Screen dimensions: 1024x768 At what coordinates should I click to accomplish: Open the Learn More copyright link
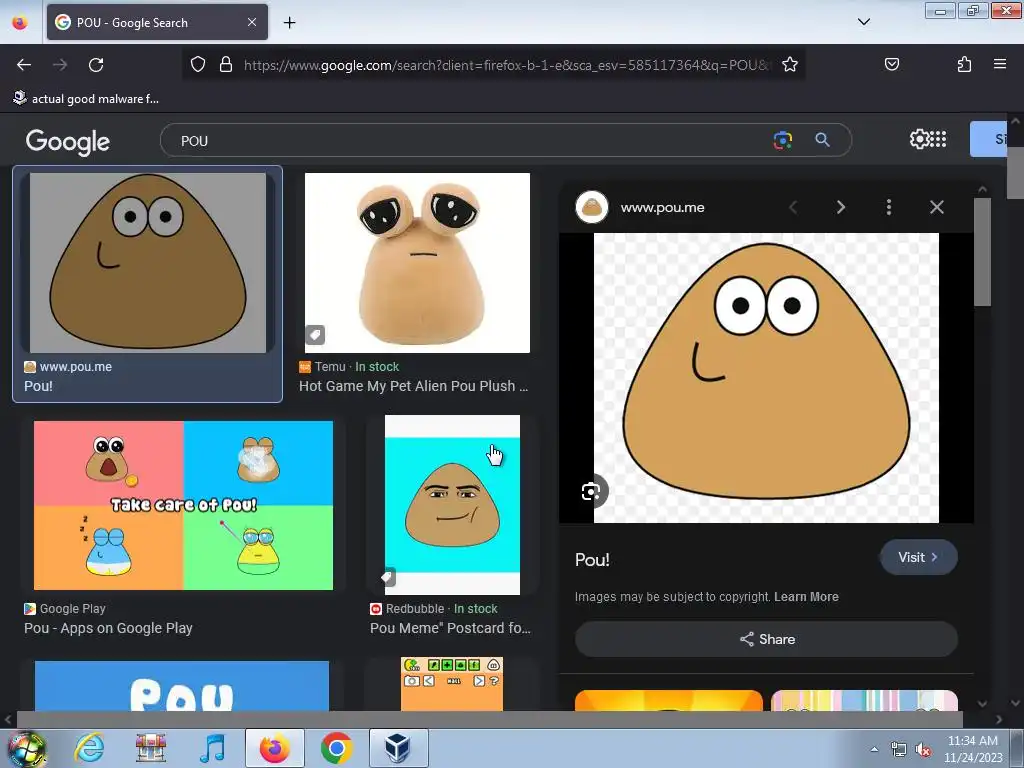click(x=806, y=597)
